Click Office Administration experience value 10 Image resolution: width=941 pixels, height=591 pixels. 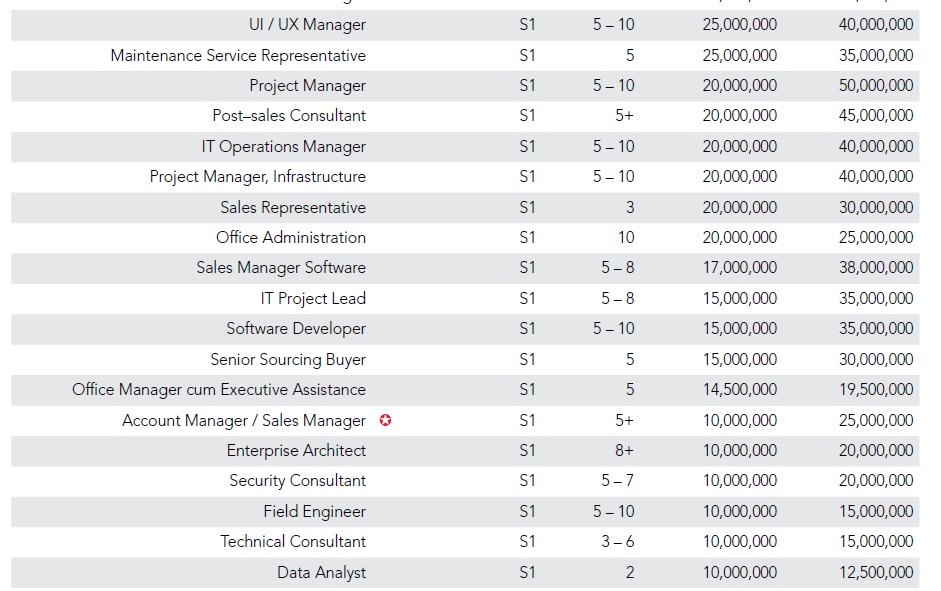coord(626,238)
